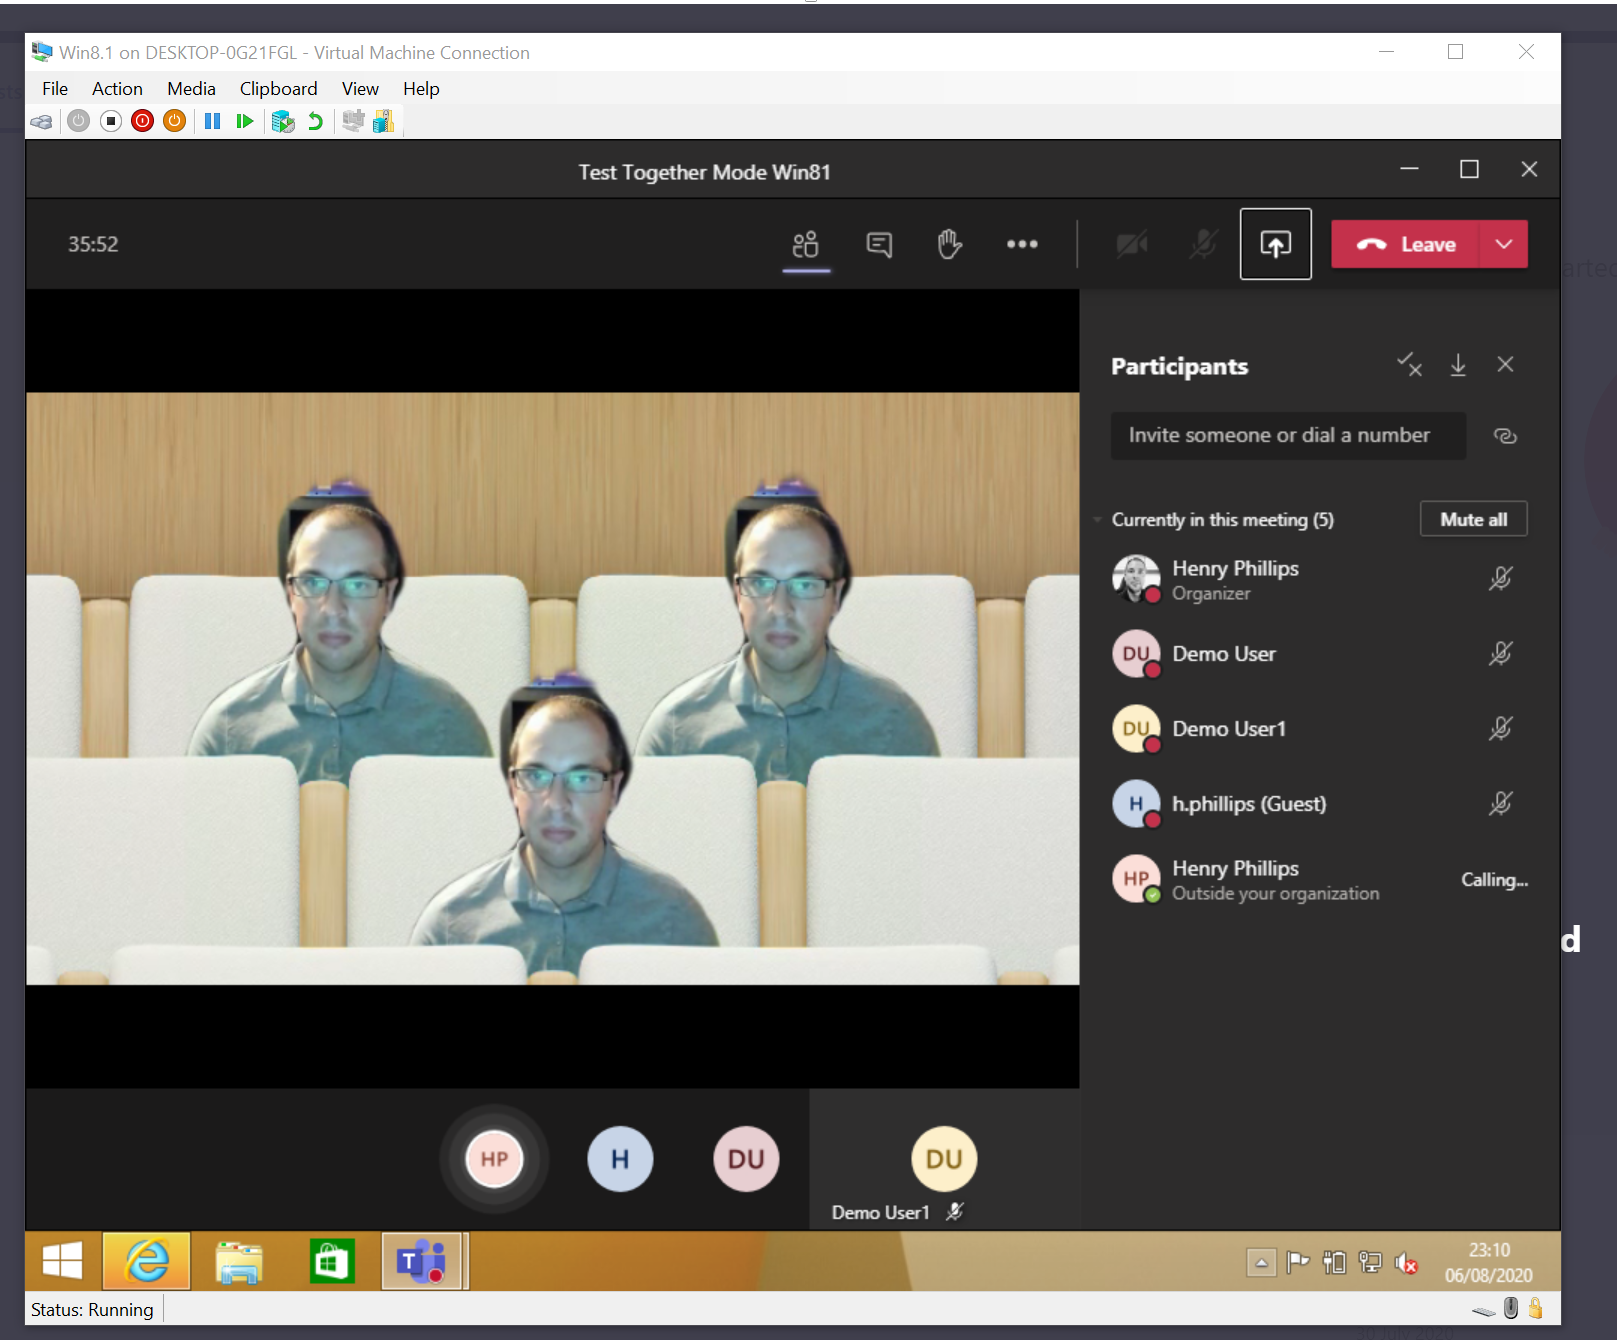The height and width of the screenshot is (1340, 1617).
Task: Click the copy join link icon
Action: point(1505,436)
